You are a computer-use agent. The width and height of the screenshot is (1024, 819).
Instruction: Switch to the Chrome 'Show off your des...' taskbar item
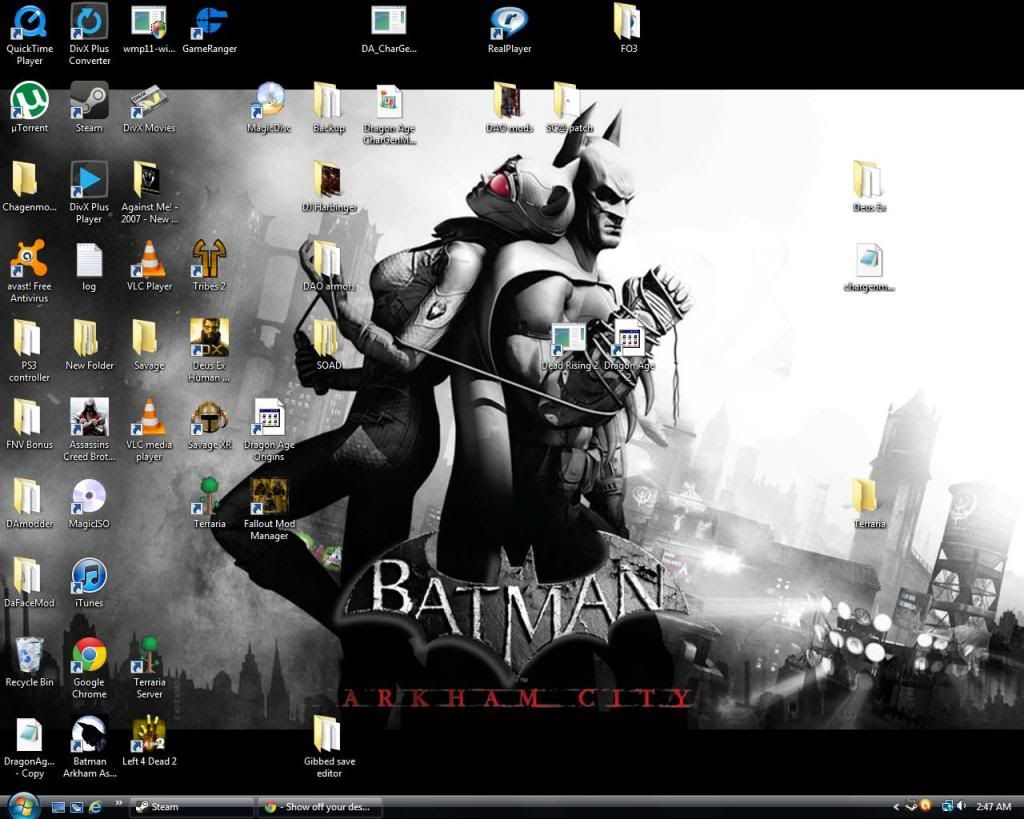coord(319,806)
